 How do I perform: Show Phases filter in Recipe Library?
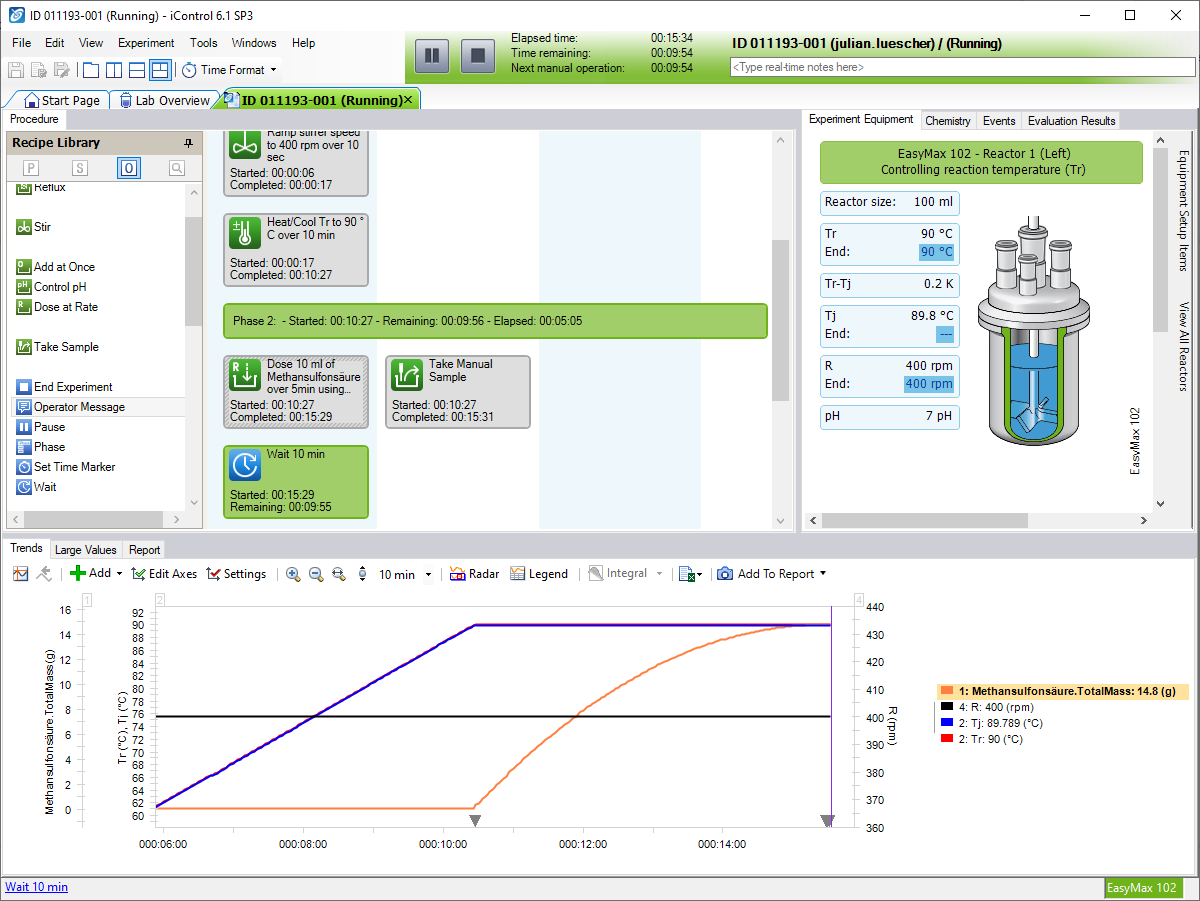31,168
